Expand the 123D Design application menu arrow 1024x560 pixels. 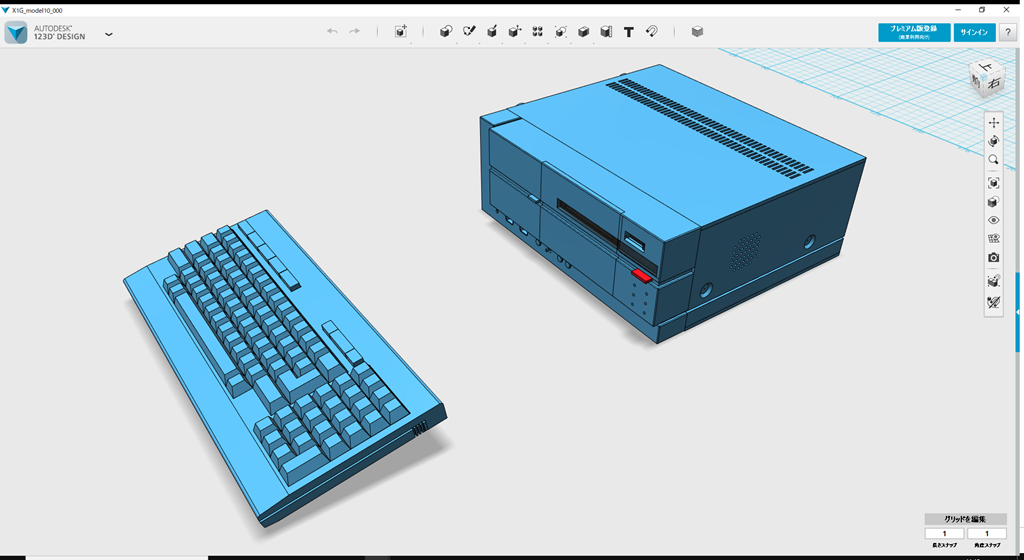tap(108, 34)
